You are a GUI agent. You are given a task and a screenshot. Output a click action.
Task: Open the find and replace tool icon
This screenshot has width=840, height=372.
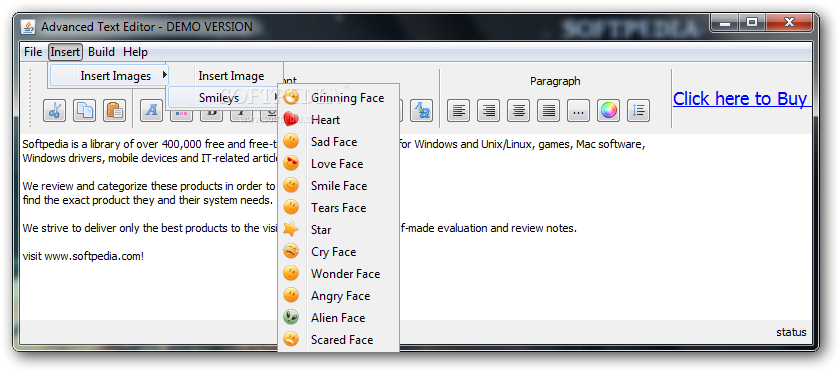coord(422,110)
